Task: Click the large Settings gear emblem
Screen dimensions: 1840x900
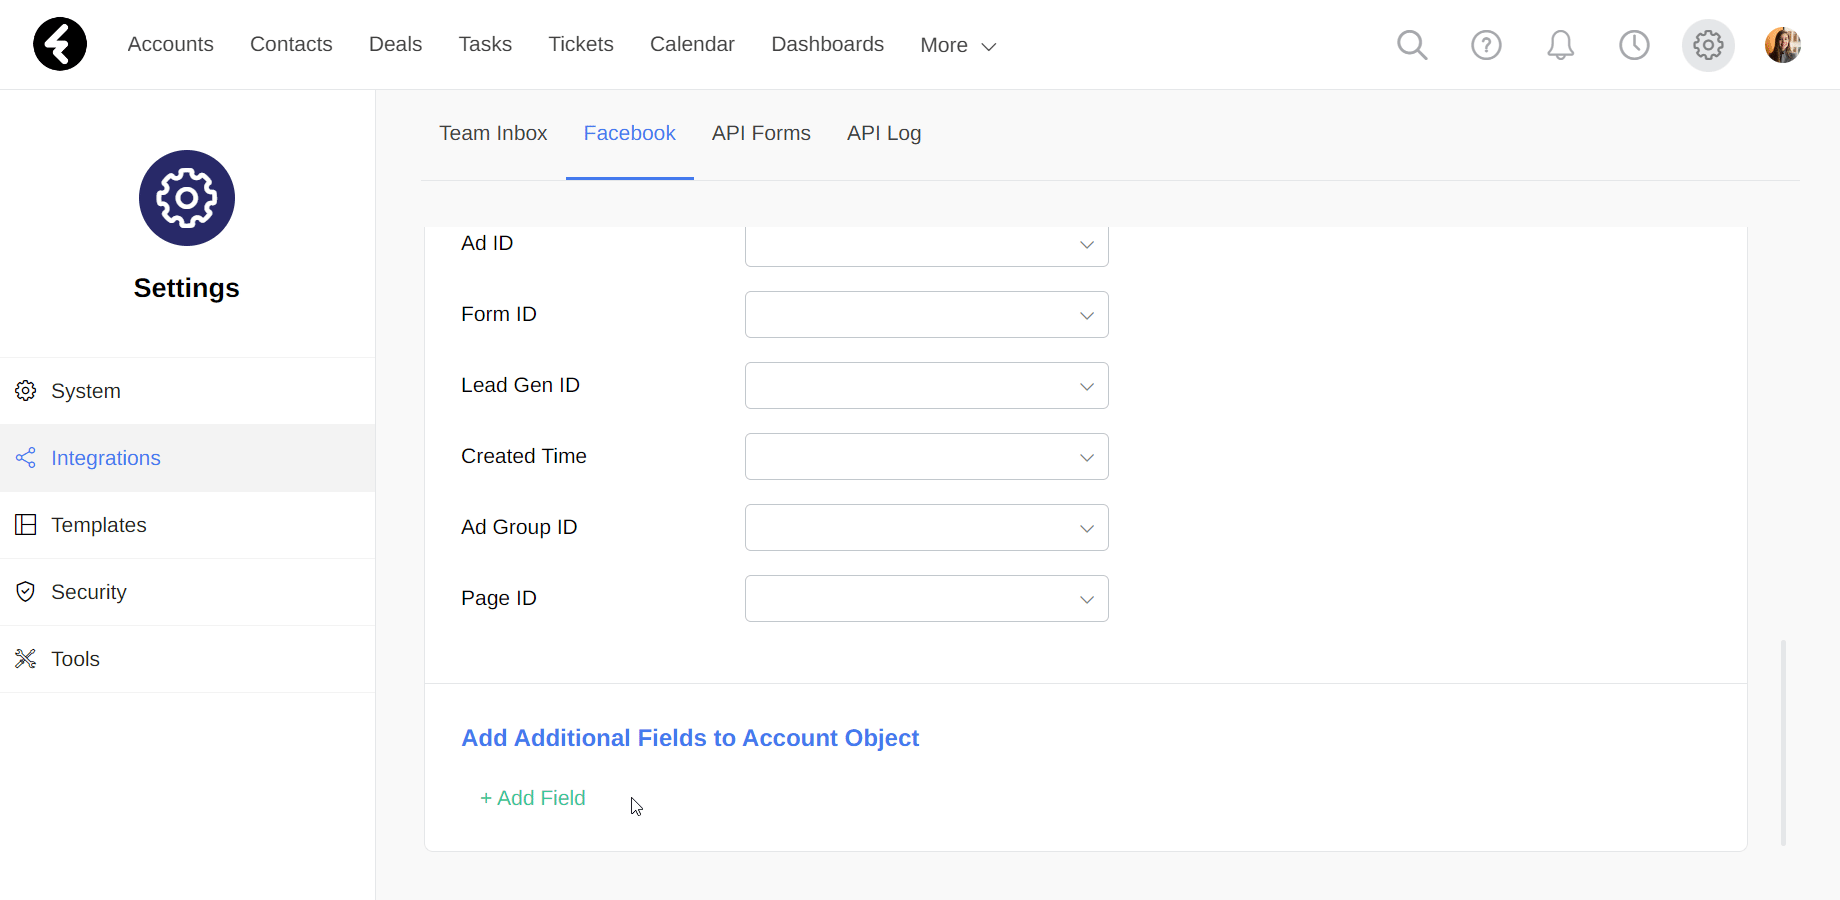Action: pyautogui.click(x=187, y=198)
